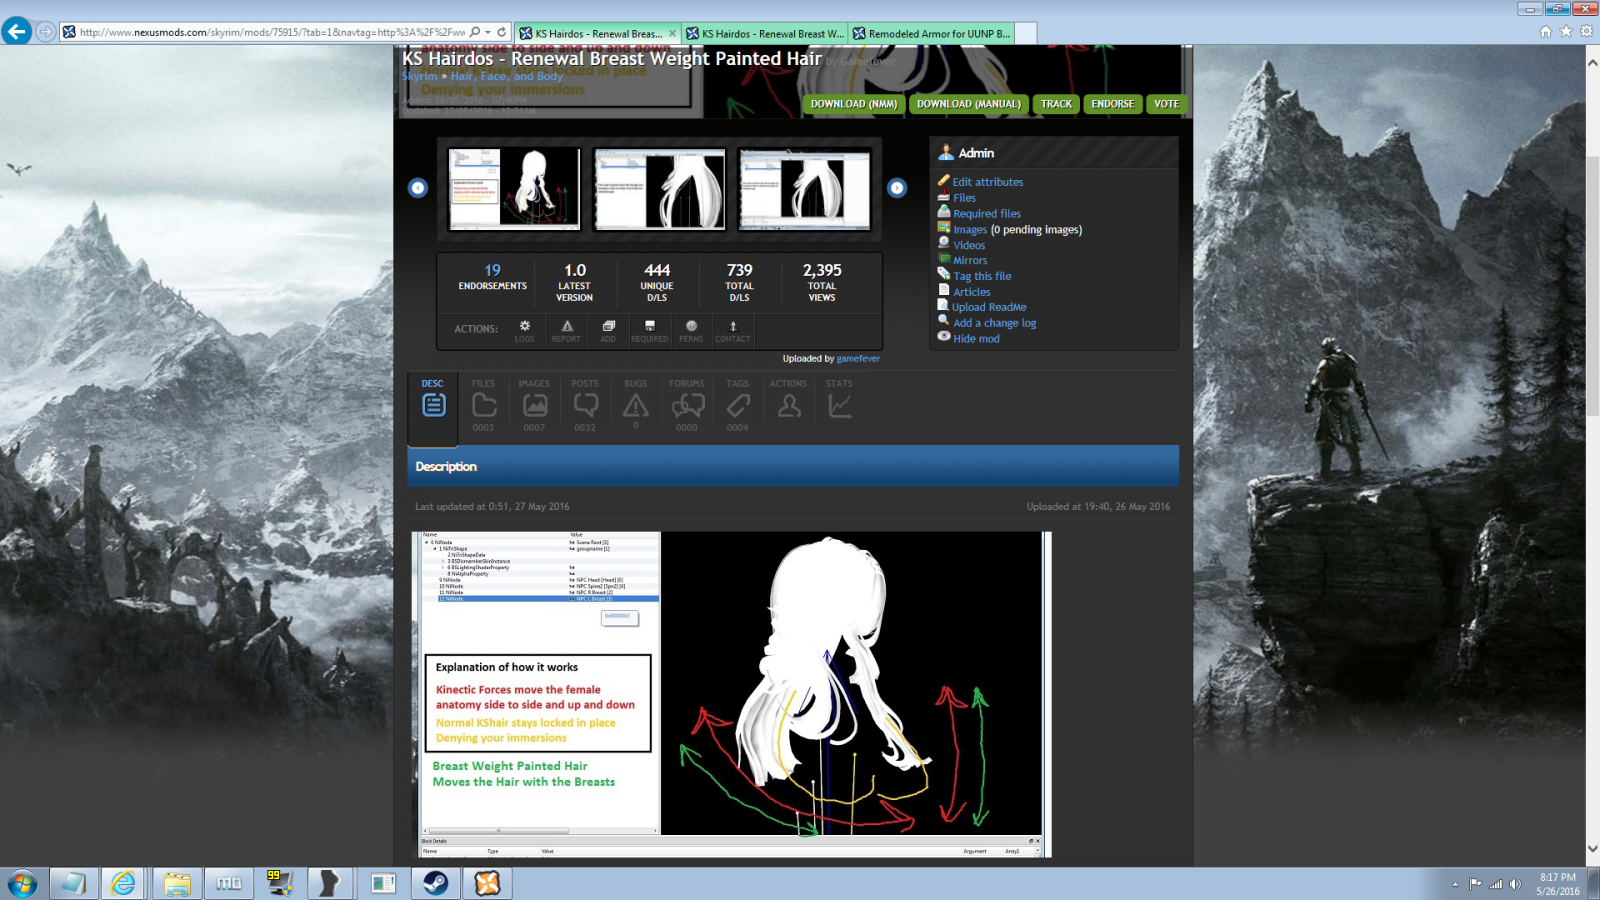
Task: Click Edit attributes in Admin panel
Action: [988, 182]
